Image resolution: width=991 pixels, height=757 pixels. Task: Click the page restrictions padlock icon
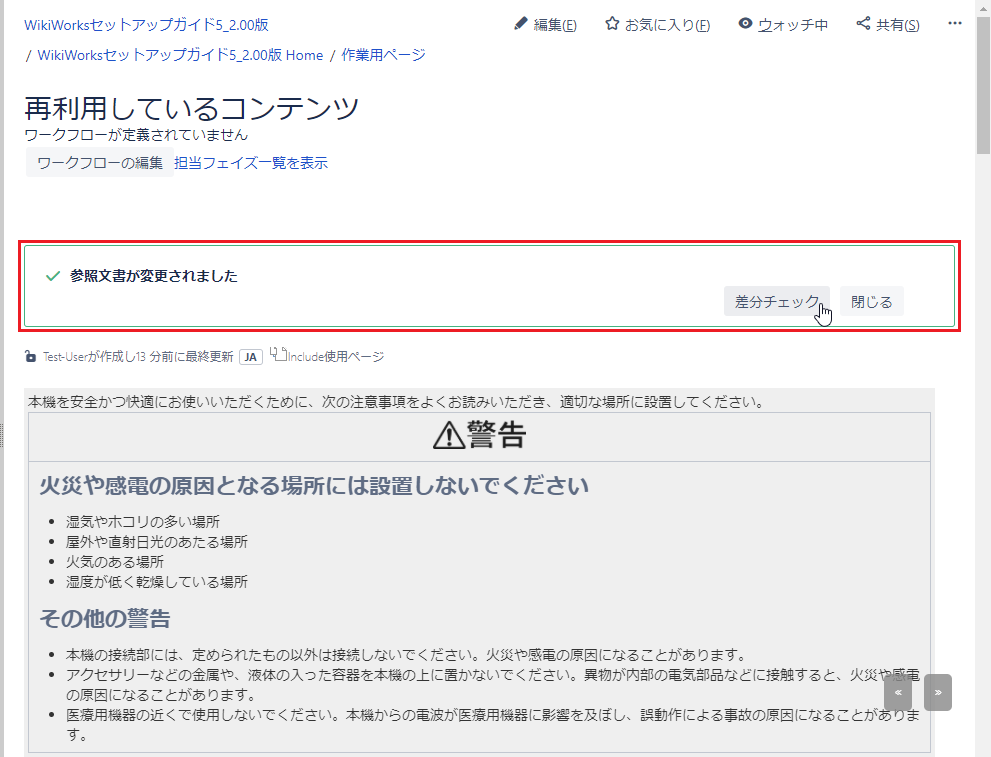click(x=31, y=357)
